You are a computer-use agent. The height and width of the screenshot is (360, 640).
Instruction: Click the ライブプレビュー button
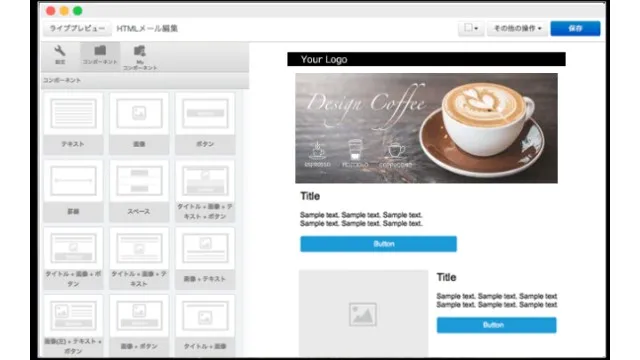77,29
